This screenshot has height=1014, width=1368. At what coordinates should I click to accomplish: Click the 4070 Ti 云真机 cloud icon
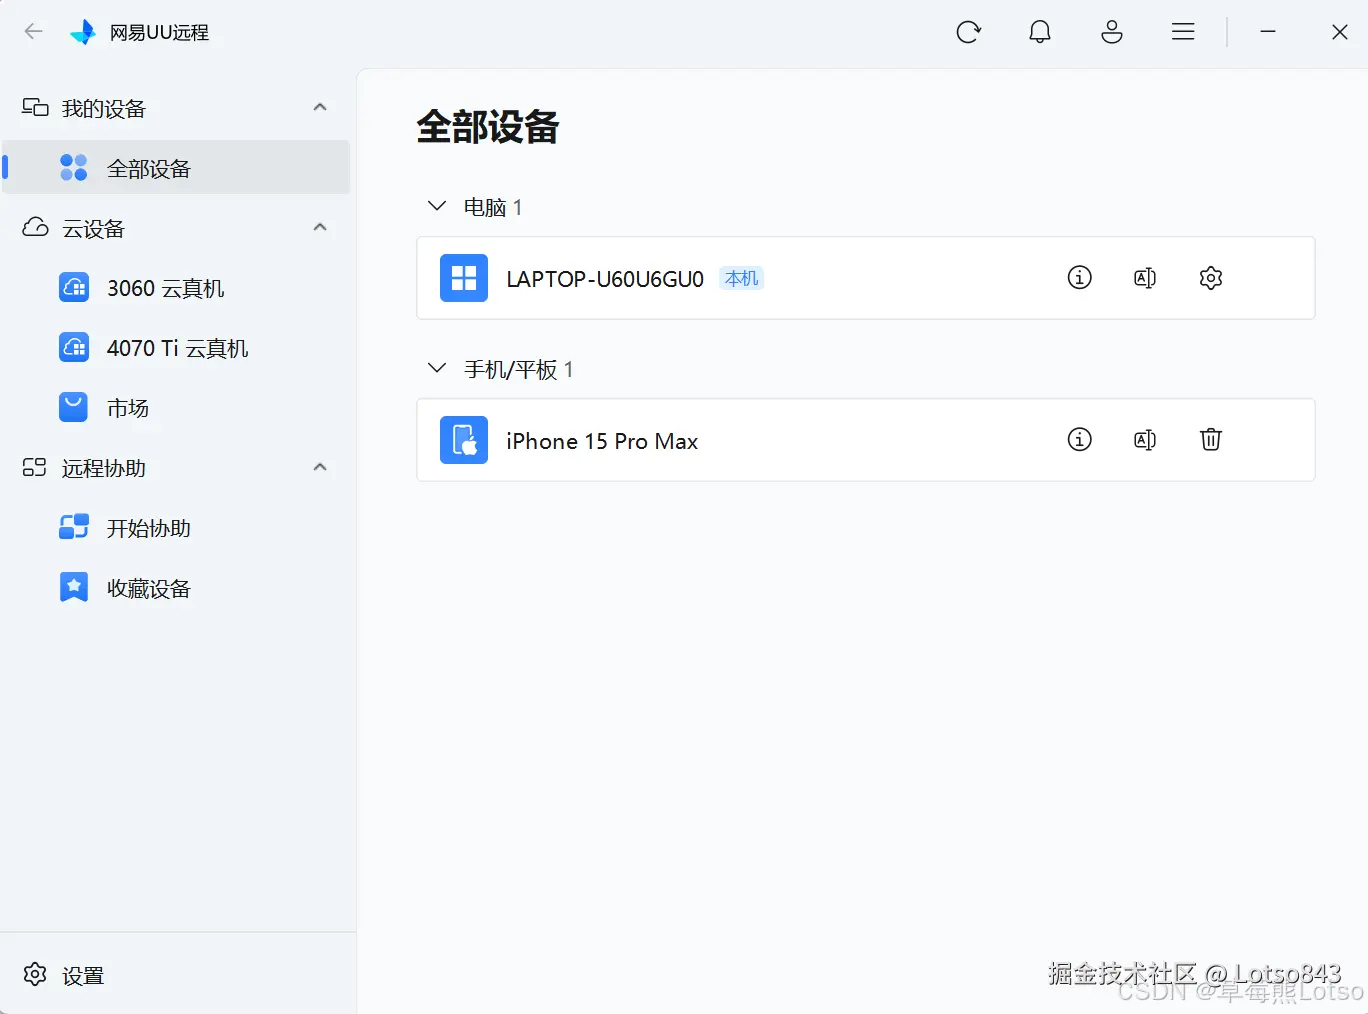click(74, 348)
